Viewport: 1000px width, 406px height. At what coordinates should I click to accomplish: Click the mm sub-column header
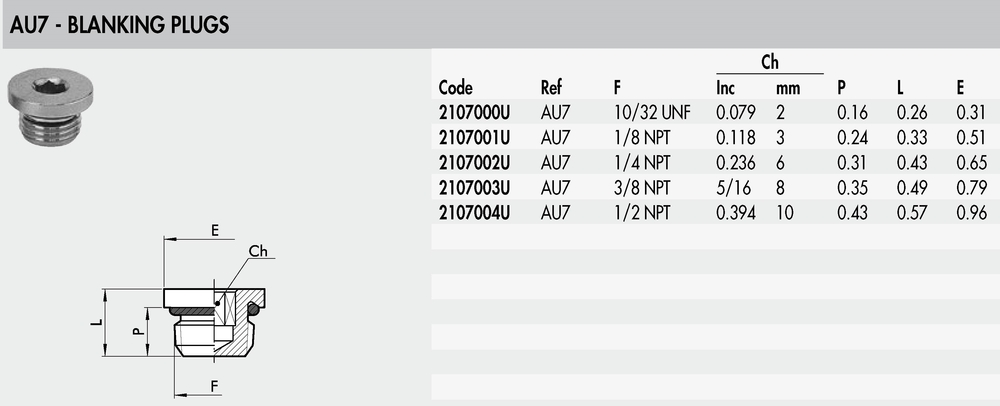[x=788, y=89]
